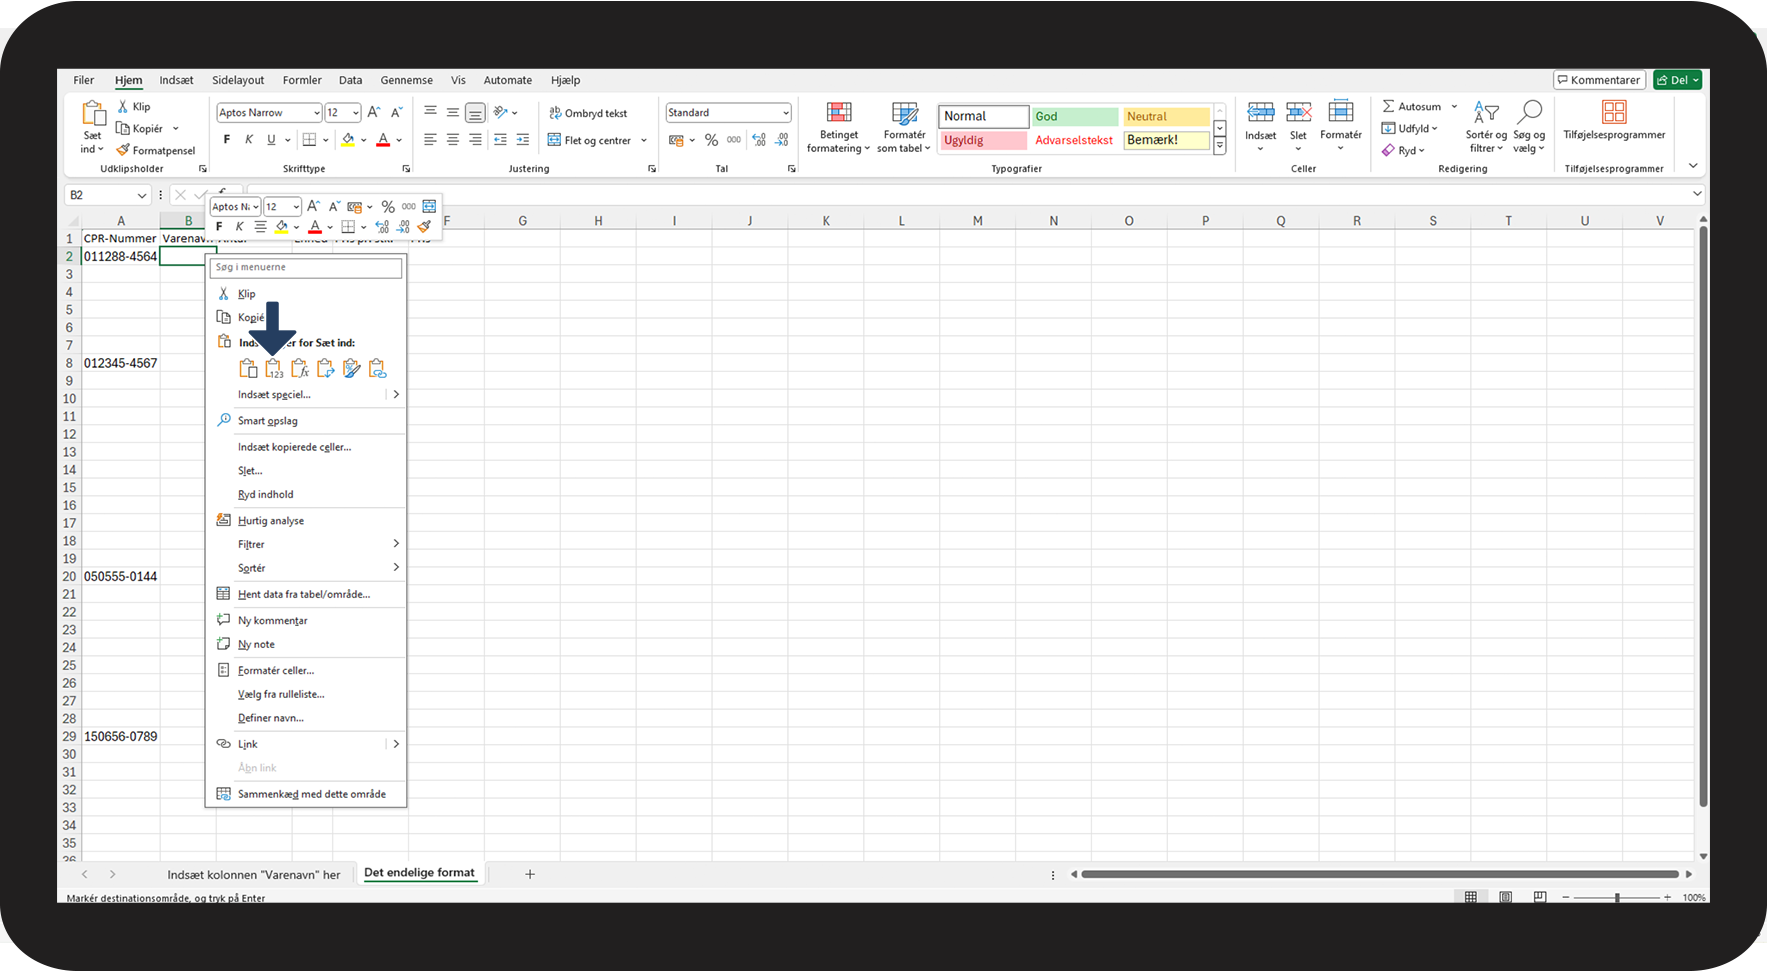This screenshot has width=1767, height=971.
Task: Open the B2 name box dropdown
Action: click(140, 195)
